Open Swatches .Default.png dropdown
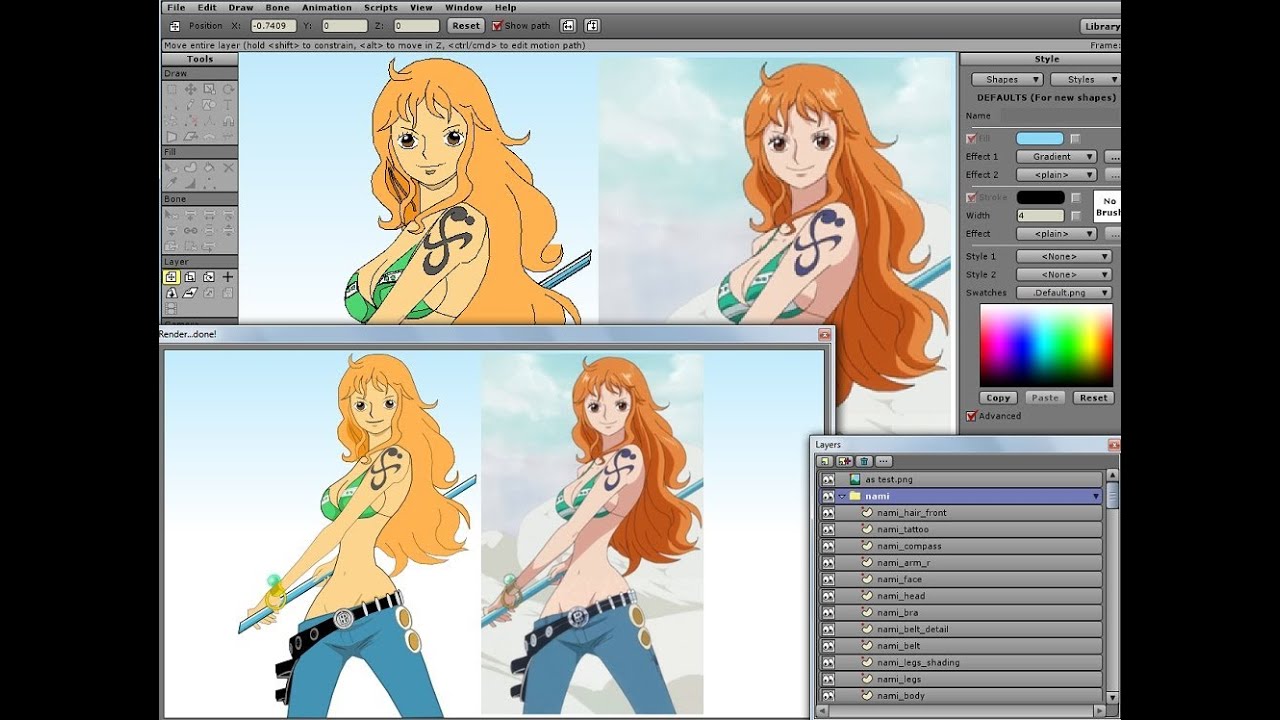The image size is (1280, 720). [1064, 293]
